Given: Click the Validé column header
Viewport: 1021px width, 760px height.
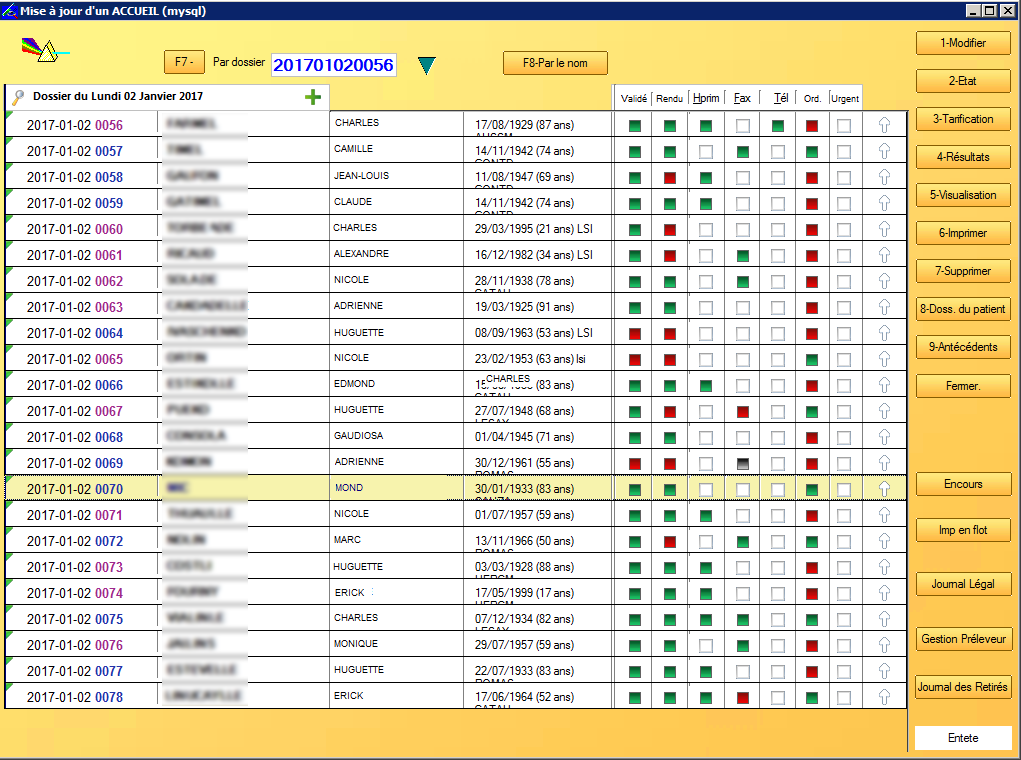Looking at the screenshot, I should (633, 98).
